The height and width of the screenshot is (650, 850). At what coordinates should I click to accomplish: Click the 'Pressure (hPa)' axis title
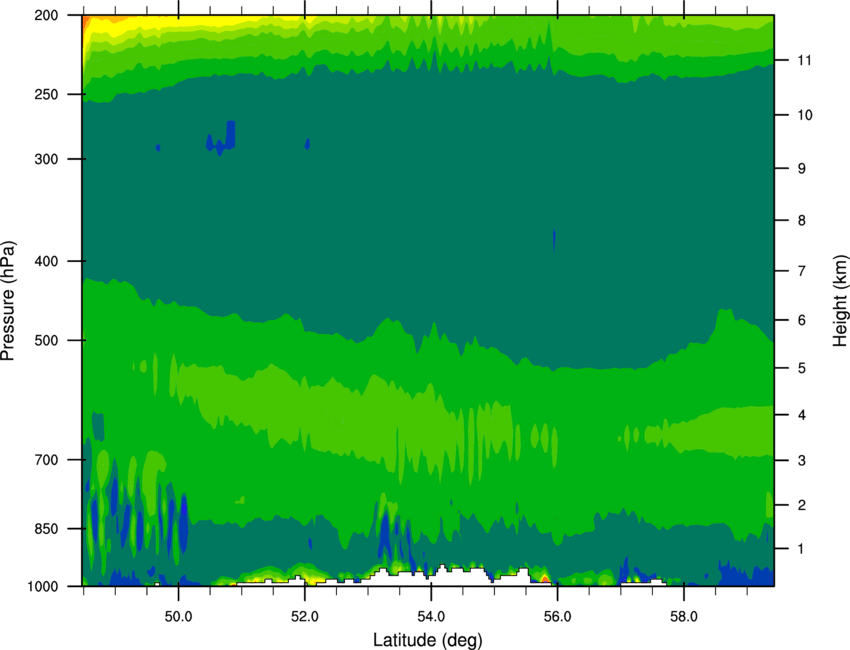(8, 301)
